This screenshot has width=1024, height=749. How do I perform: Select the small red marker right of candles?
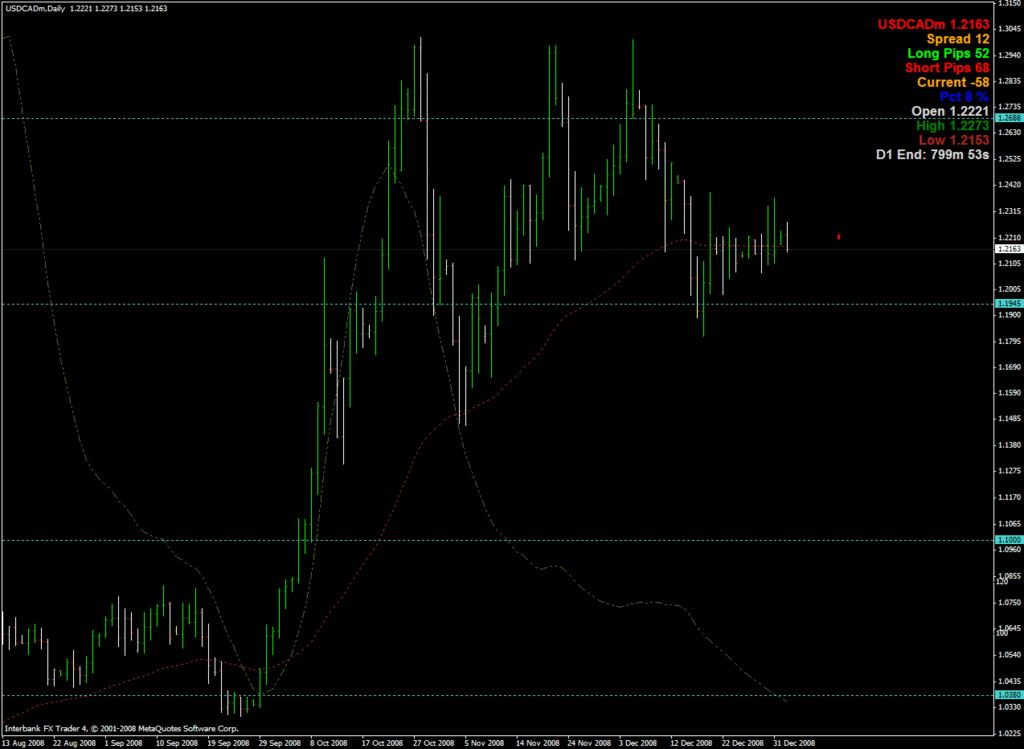tap(839, 236)
